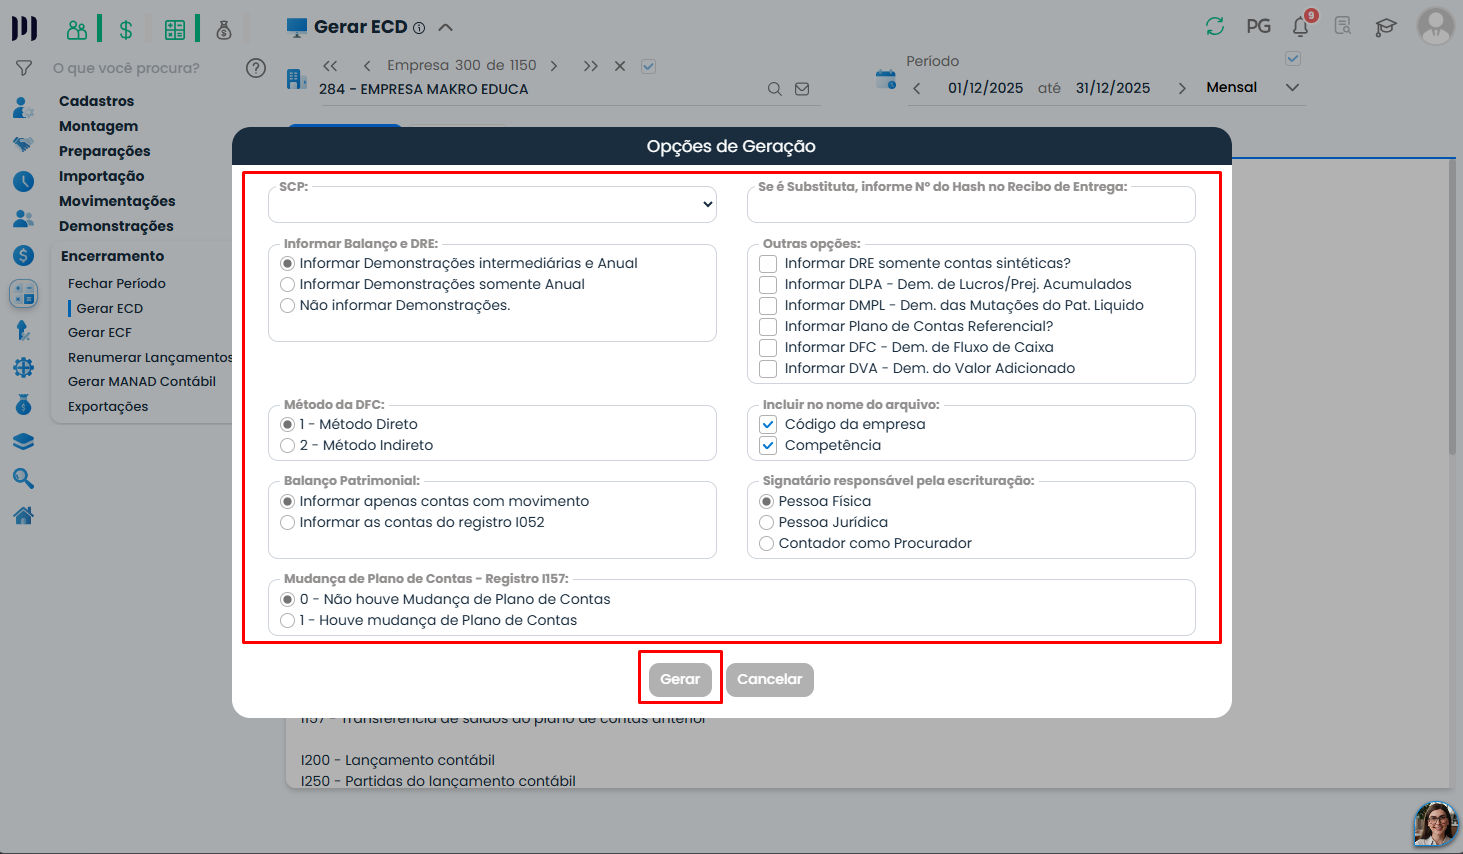This screenshot has height=854, width=1463.
Task: Enable Informar Plano de Contas Referencial
Action: point(768,327)
